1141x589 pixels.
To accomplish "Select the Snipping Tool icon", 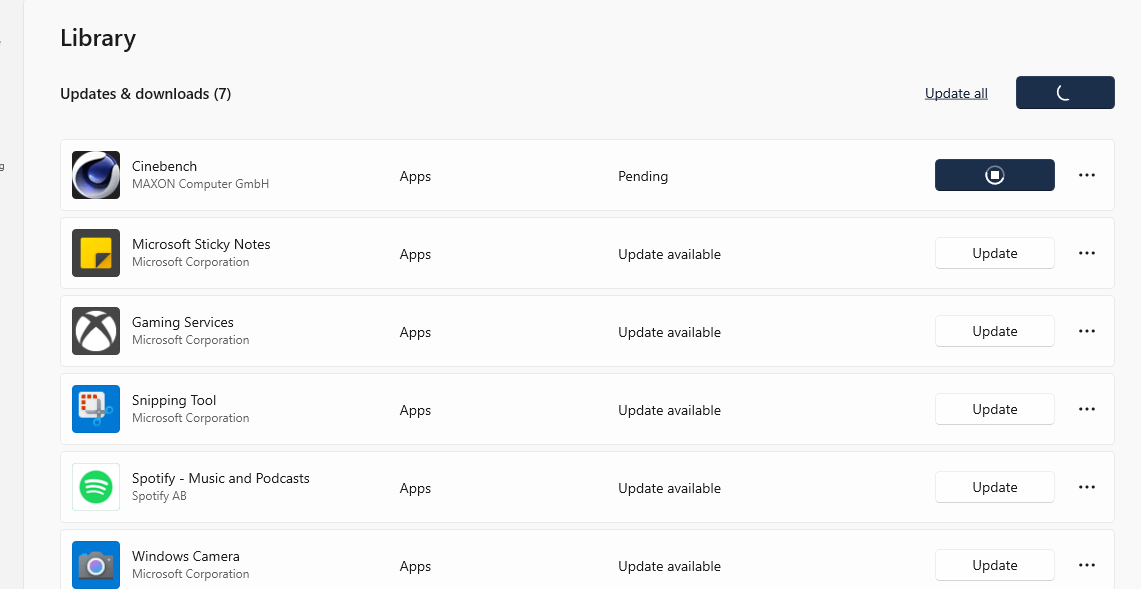I will 96,409.
